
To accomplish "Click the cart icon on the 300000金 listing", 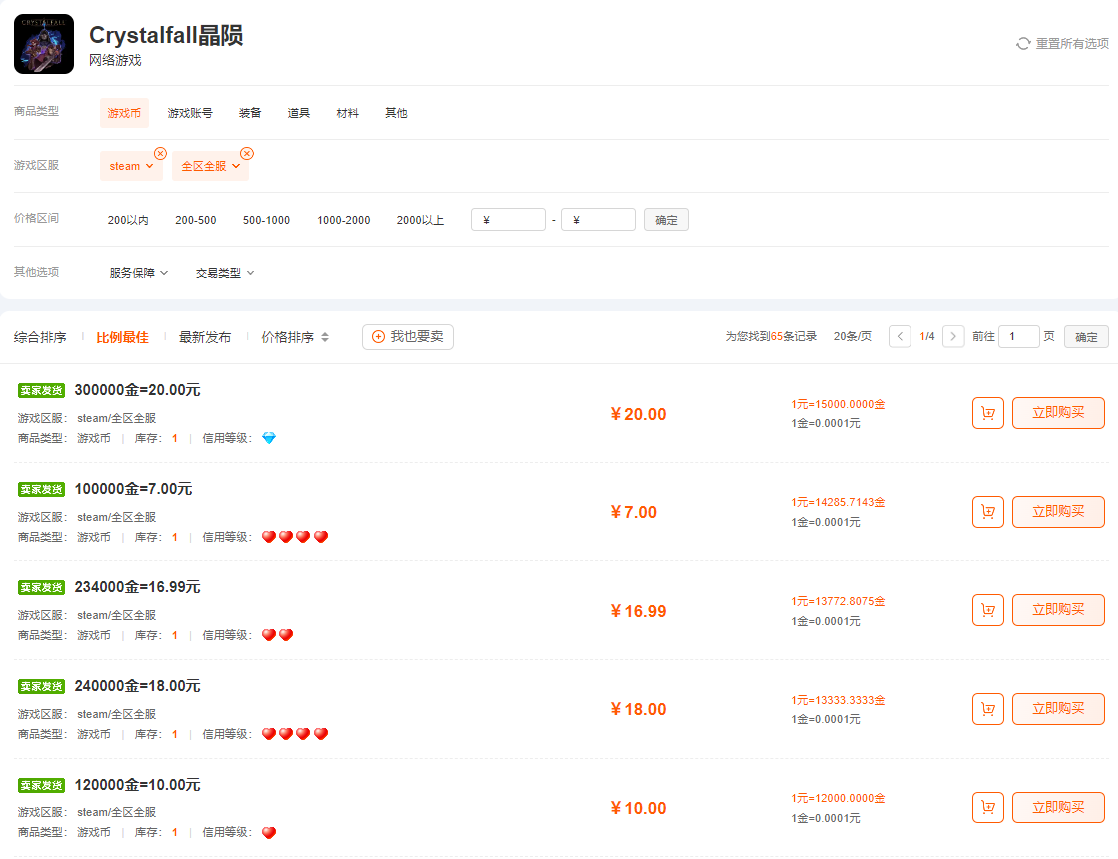I will 987,412.
